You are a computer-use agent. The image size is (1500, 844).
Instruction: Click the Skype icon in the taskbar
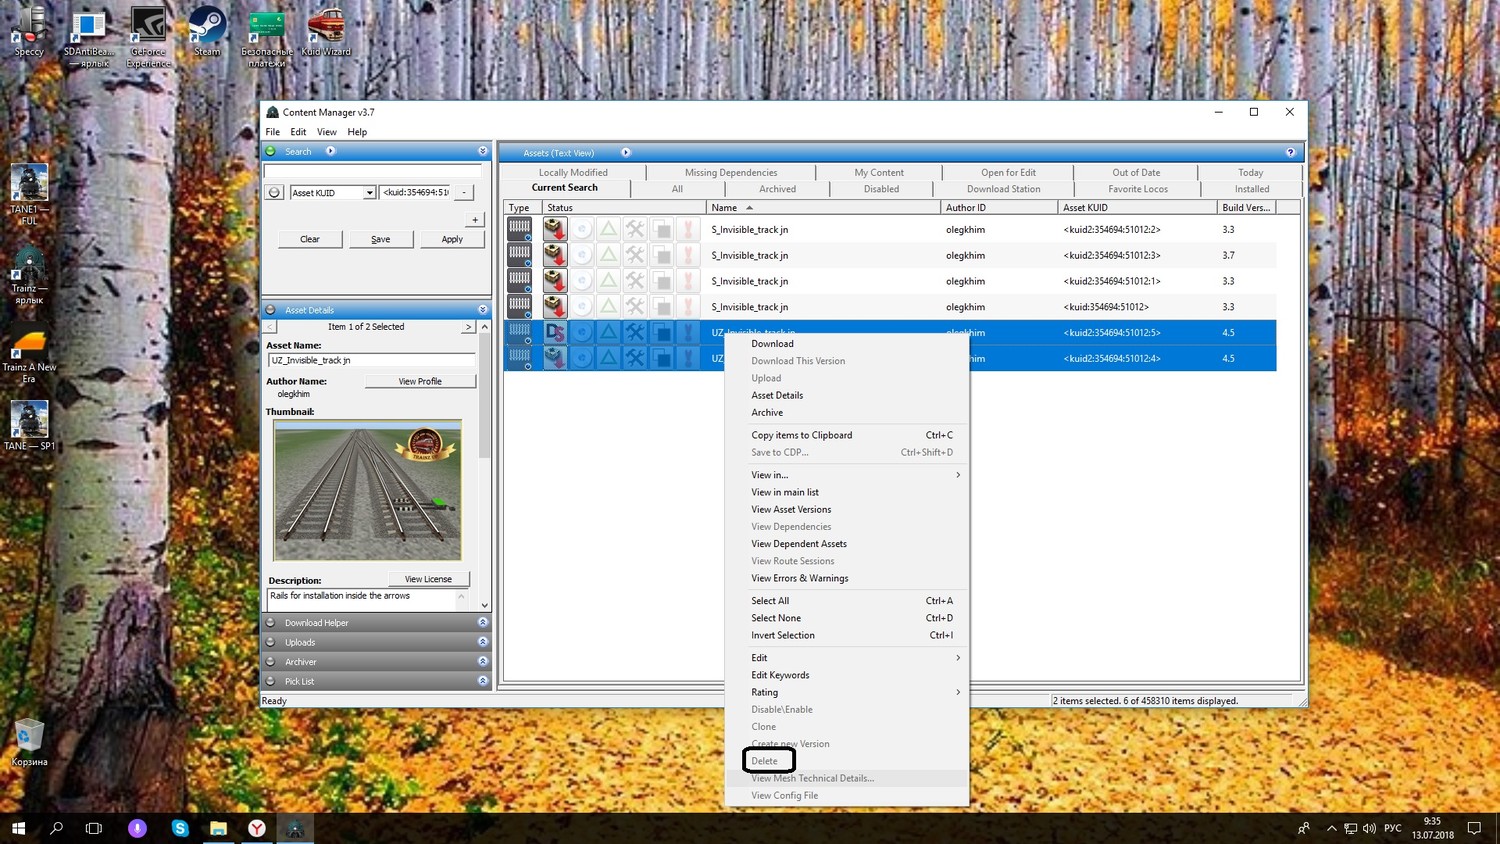180,828
